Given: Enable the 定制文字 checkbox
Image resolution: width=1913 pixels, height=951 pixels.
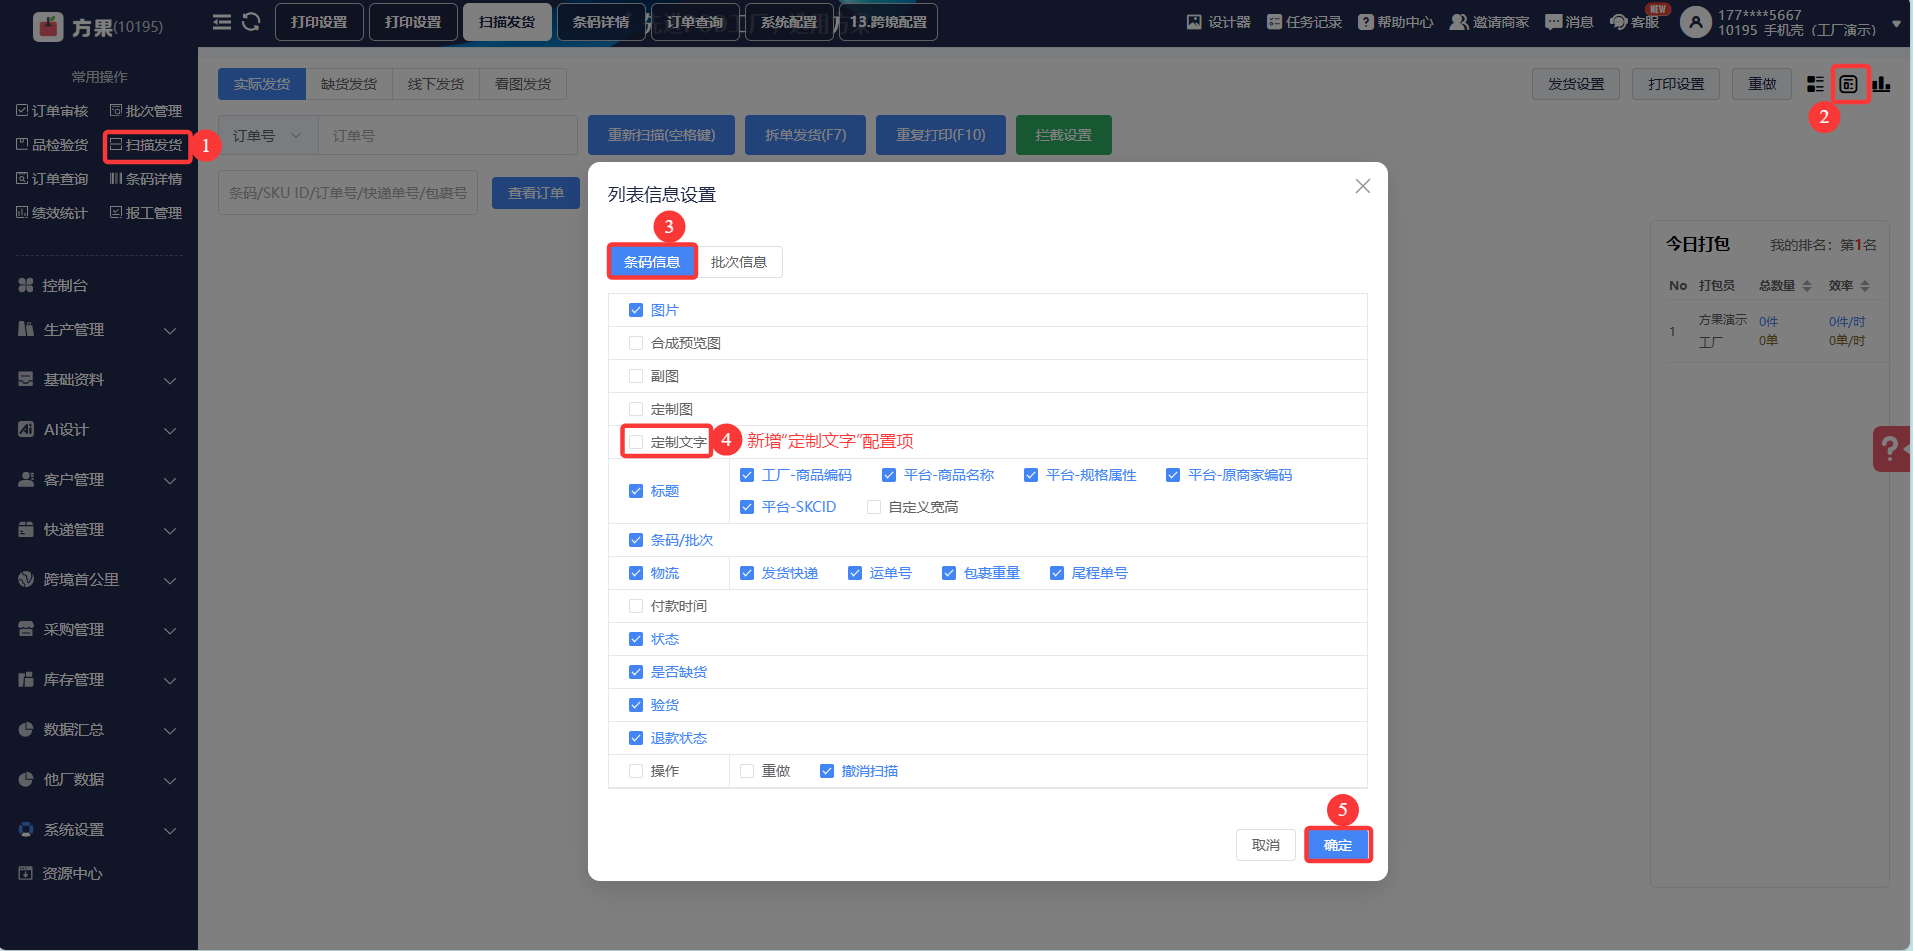Looking at the screenshot, I should 636,442.
